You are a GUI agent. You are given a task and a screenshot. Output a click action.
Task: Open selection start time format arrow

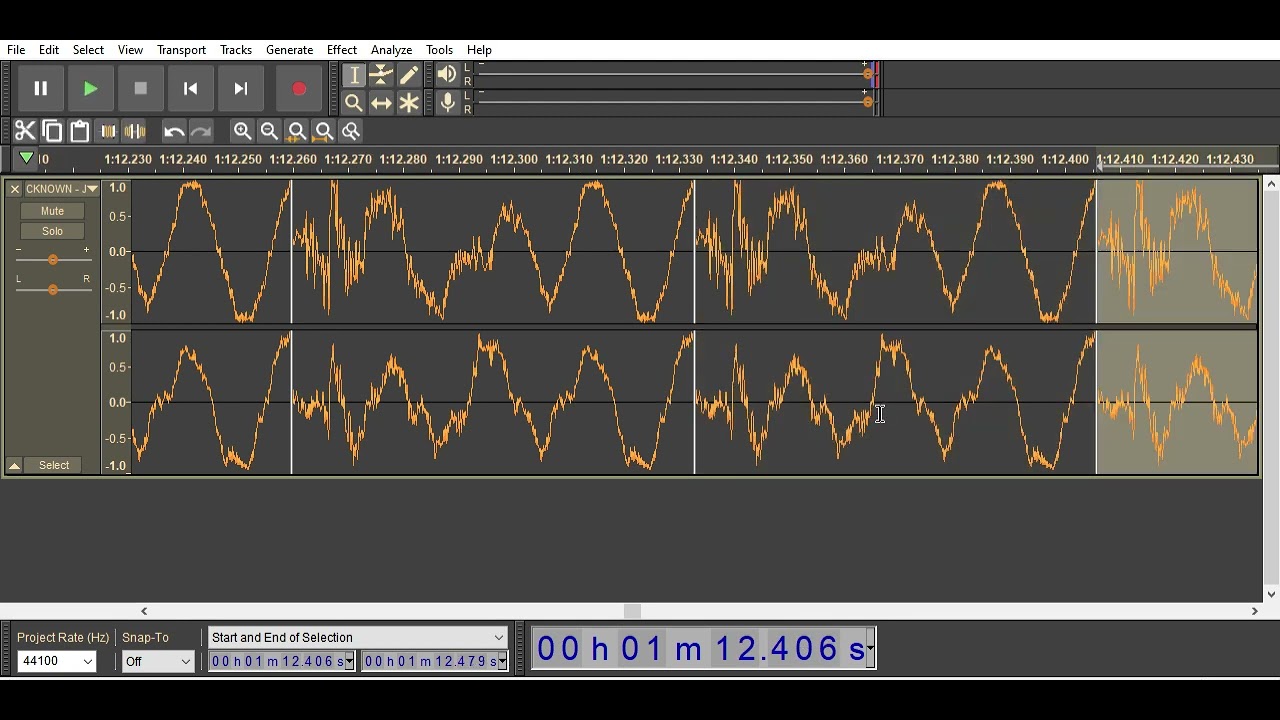coord(349,662)
